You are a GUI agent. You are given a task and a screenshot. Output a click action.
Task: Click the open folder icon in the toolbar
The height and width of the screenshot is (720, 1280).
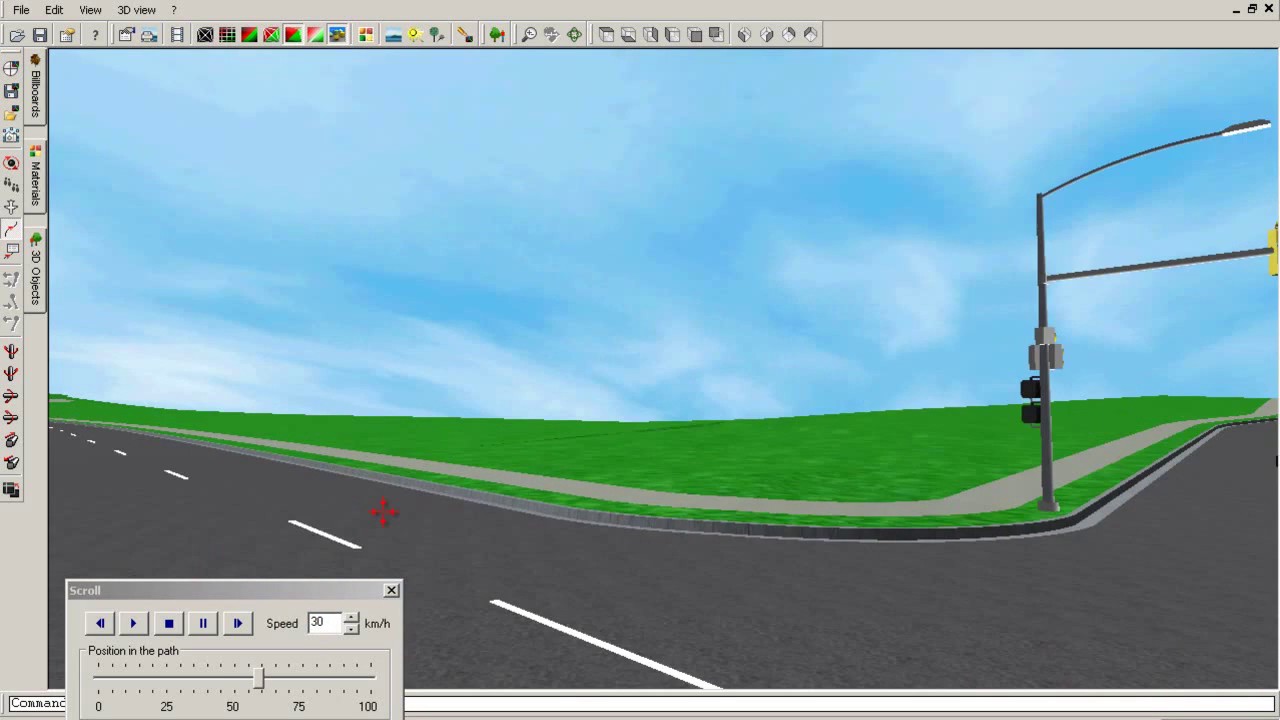[x=17, y=35]
